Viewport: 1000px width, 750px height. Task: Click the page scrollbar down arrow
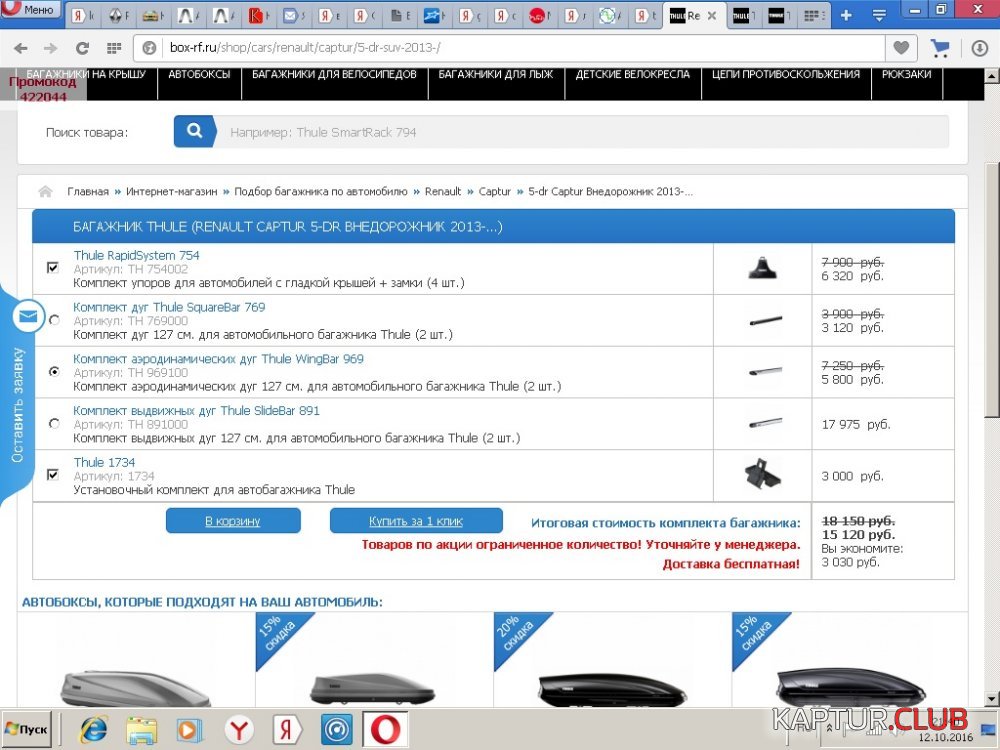[992, 700]
